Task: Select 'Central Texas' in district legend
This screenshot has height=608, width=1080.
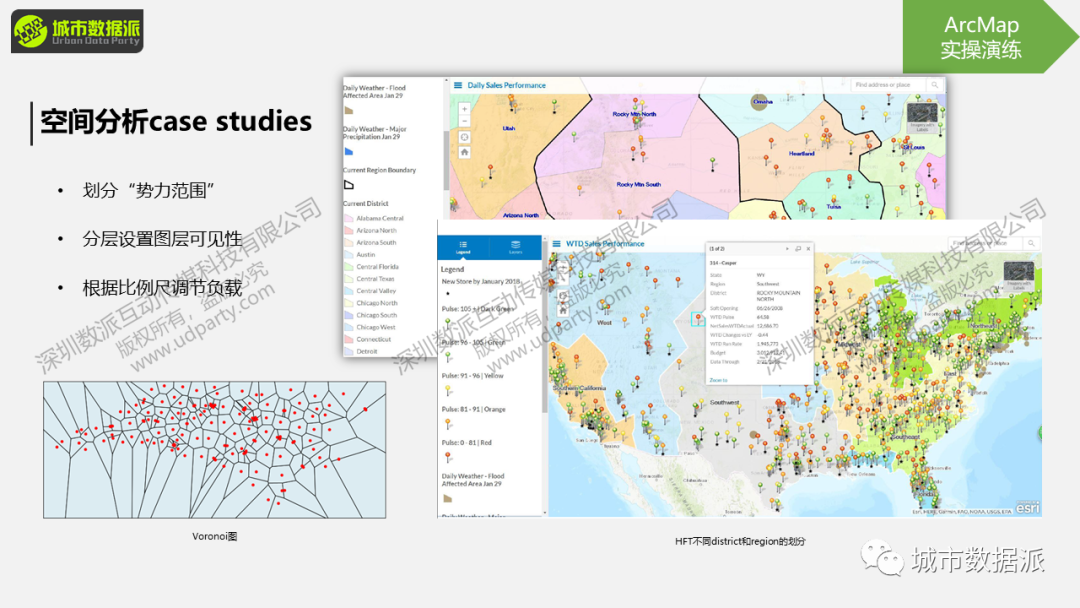Action: coord(375,279)
